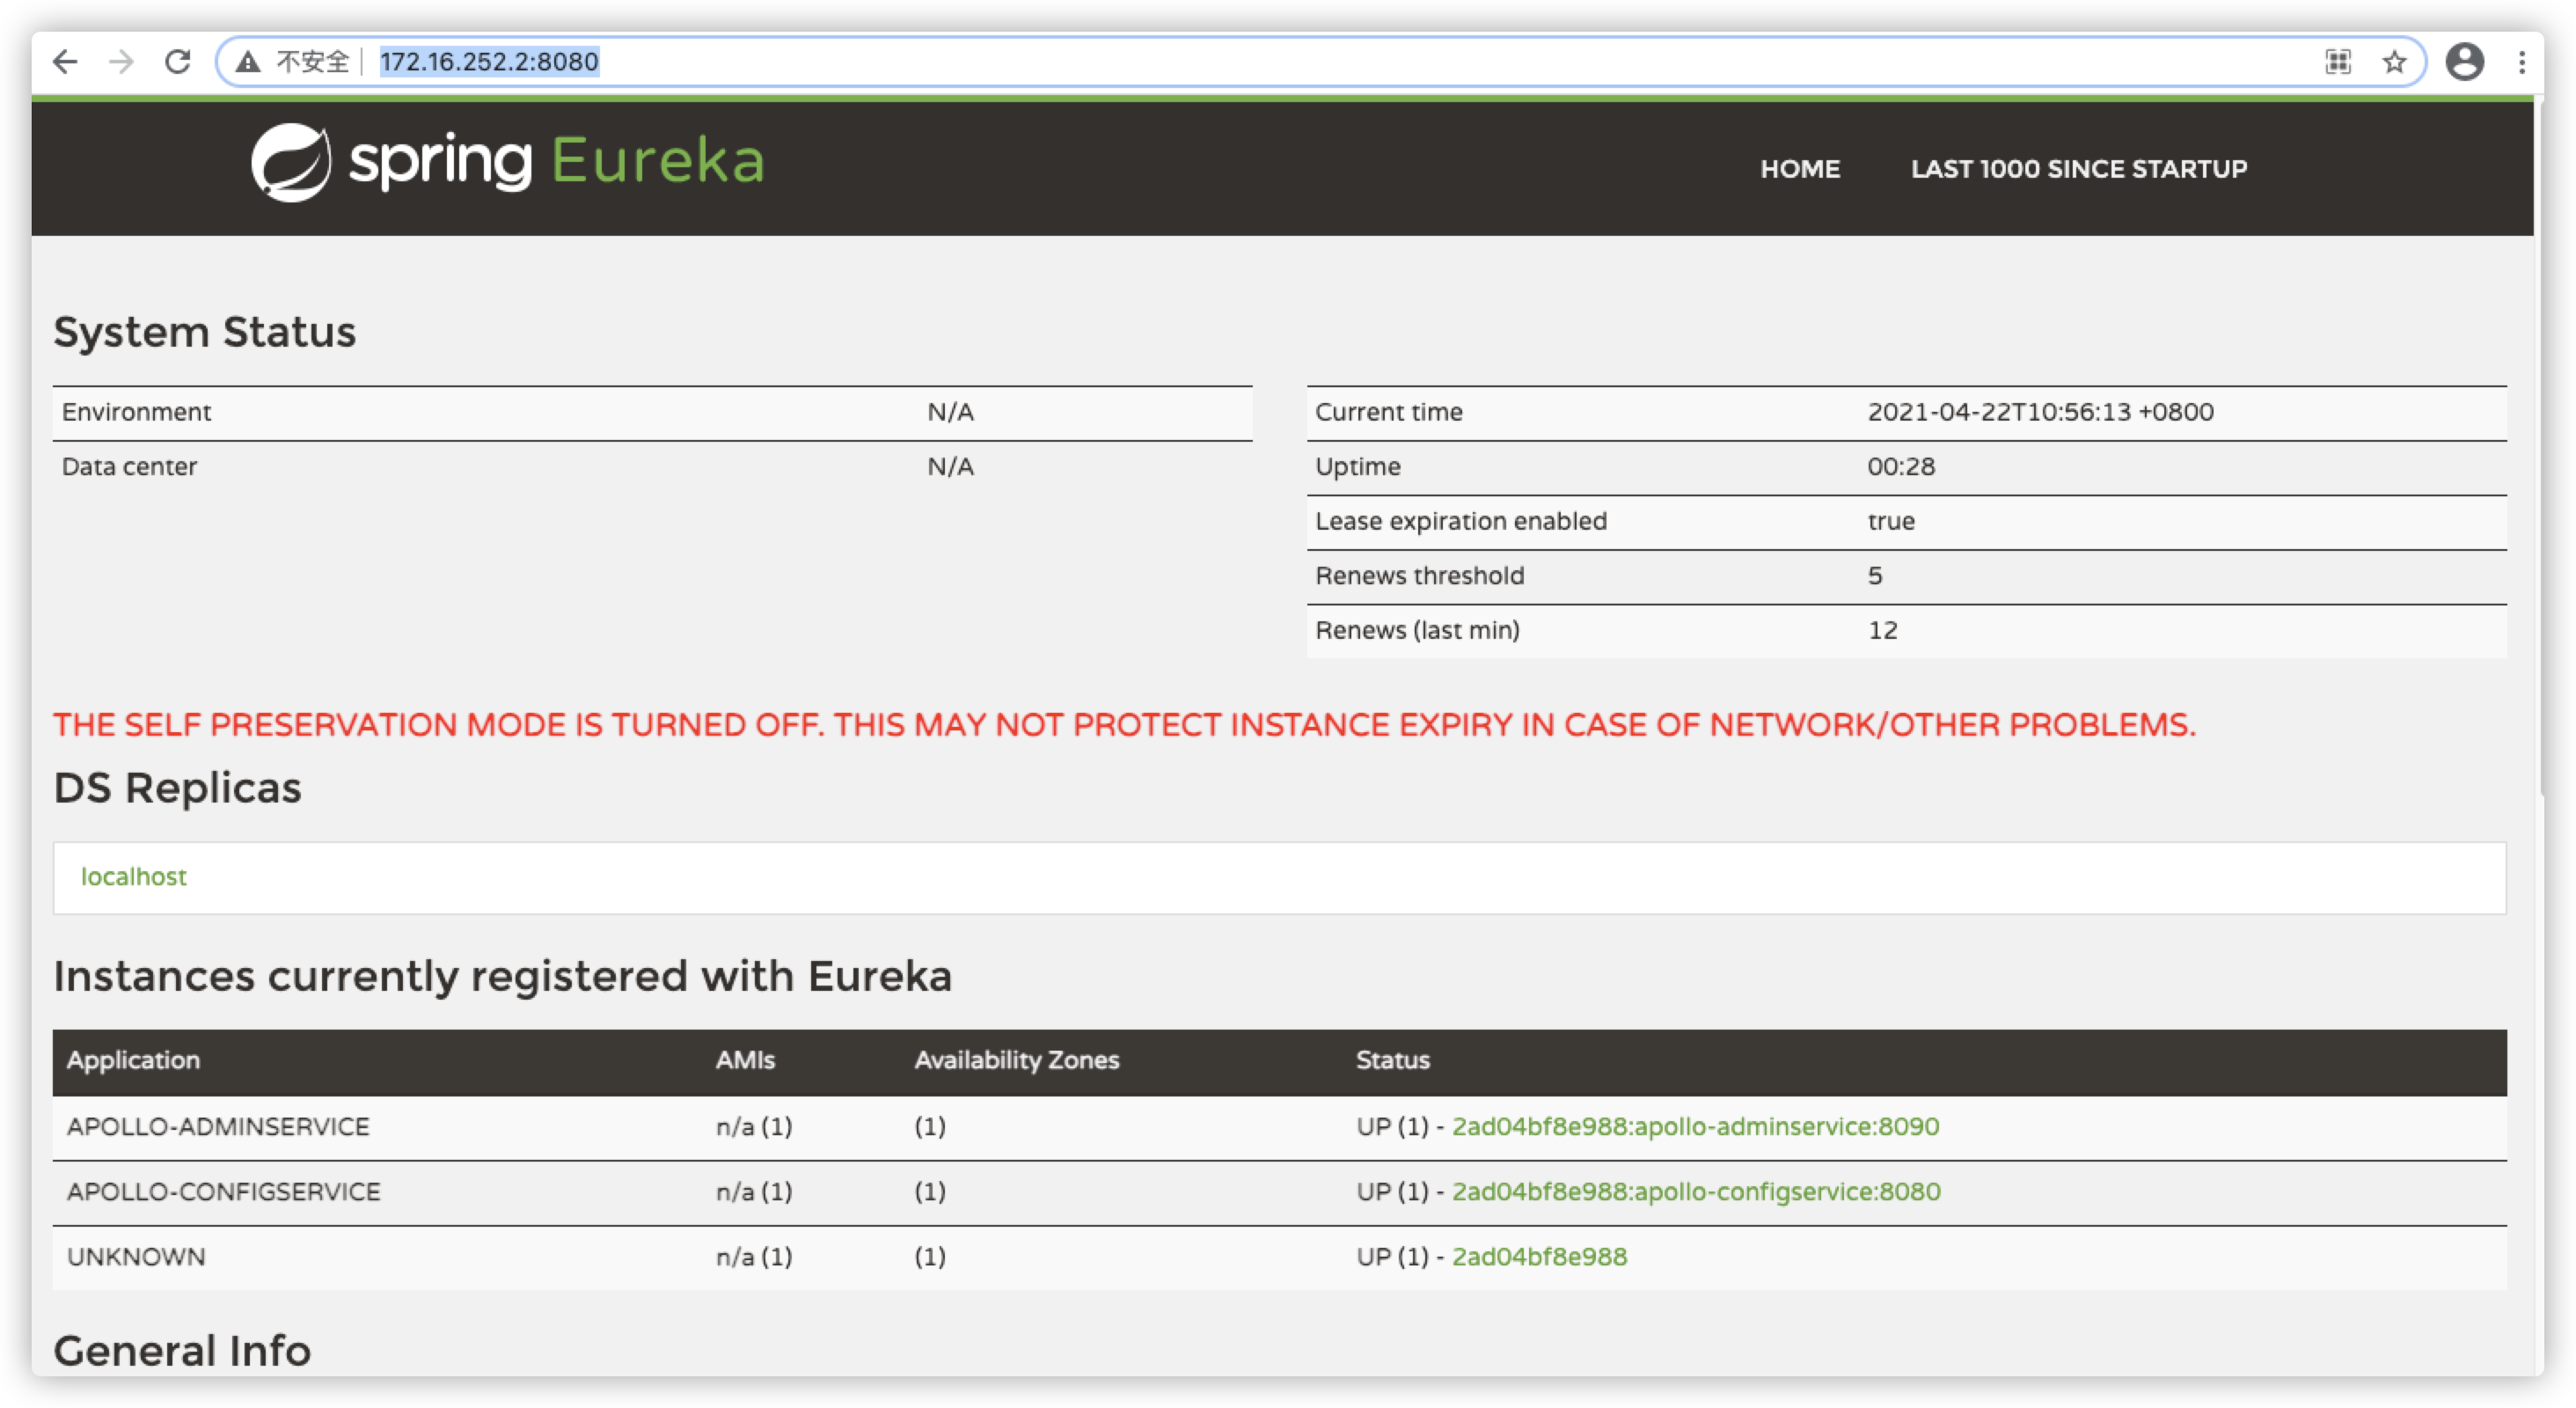Image resolution: width=2576 pixels, height=1408 pixels.
Task: Click the DS Replicas heading
Action: [177, 788]
